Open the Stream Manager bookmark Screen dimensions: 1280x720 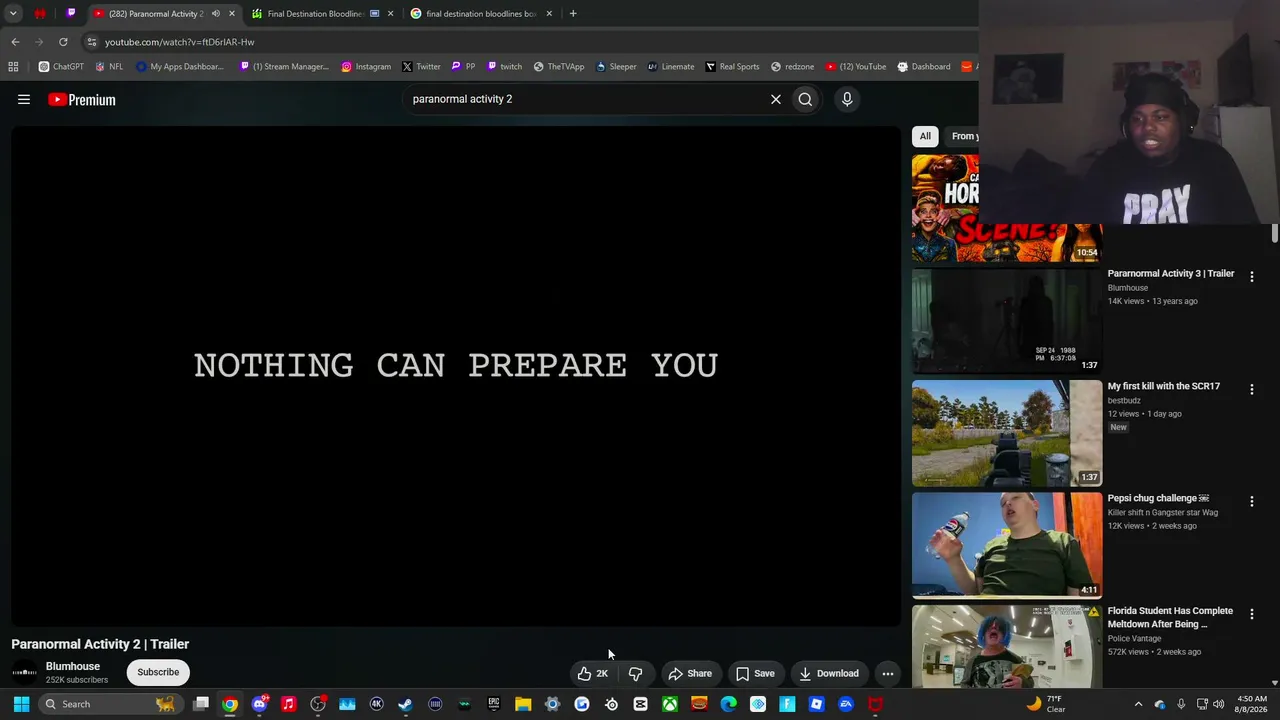(x=284, y=67)
